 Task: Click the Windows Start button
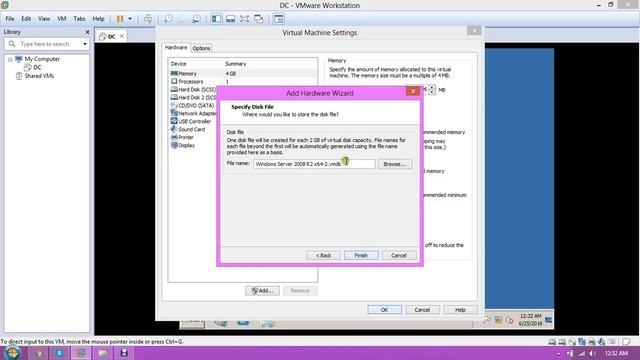pos(12,353)
